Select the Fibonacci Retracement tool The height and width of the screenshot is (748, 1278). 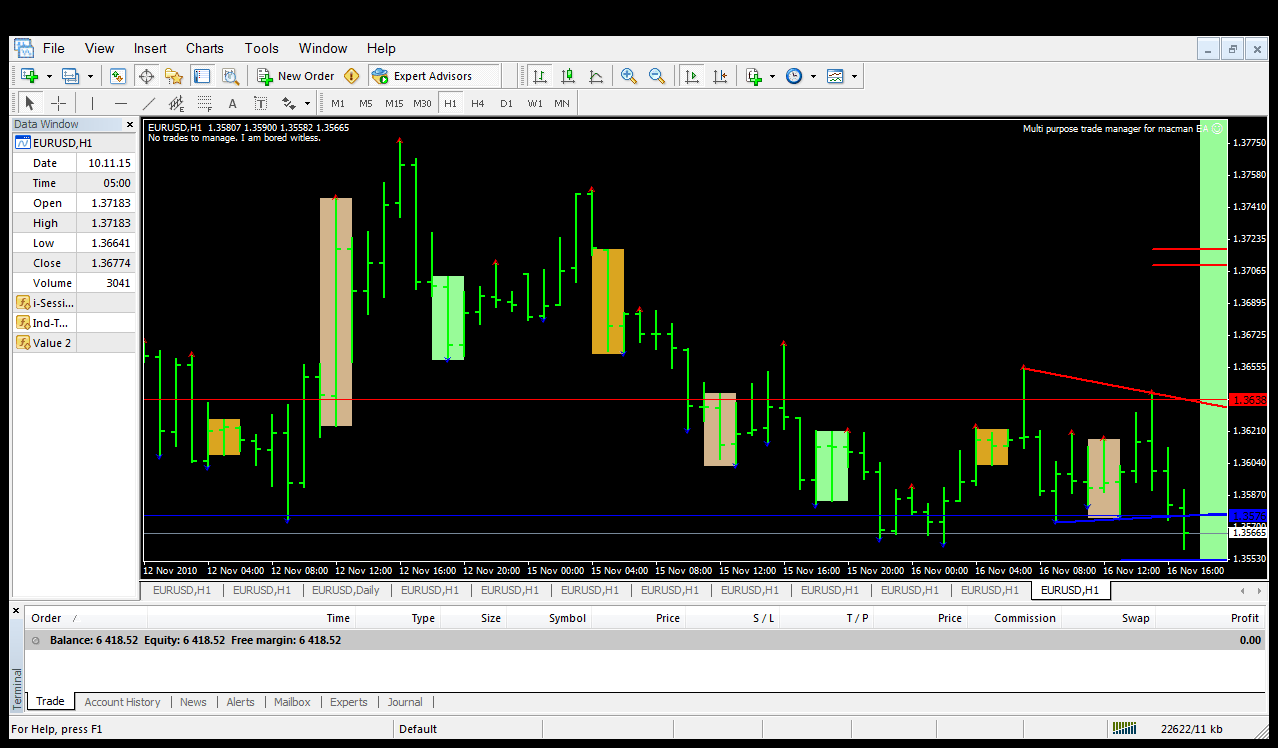(204, 103)
